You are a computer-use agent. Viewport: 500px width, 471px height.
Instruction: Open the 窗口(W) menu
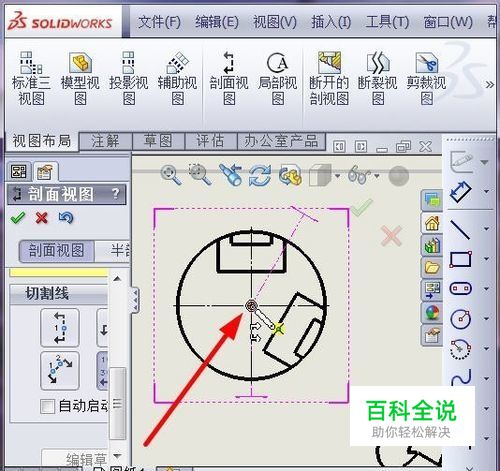point(448,22)
